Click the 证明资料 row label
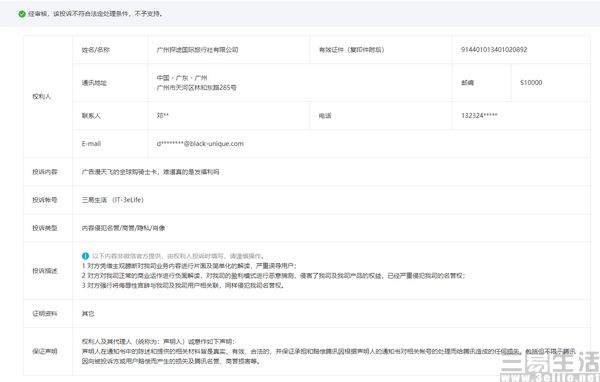Viewport: 600px width, 382px height. coord(45,314)
